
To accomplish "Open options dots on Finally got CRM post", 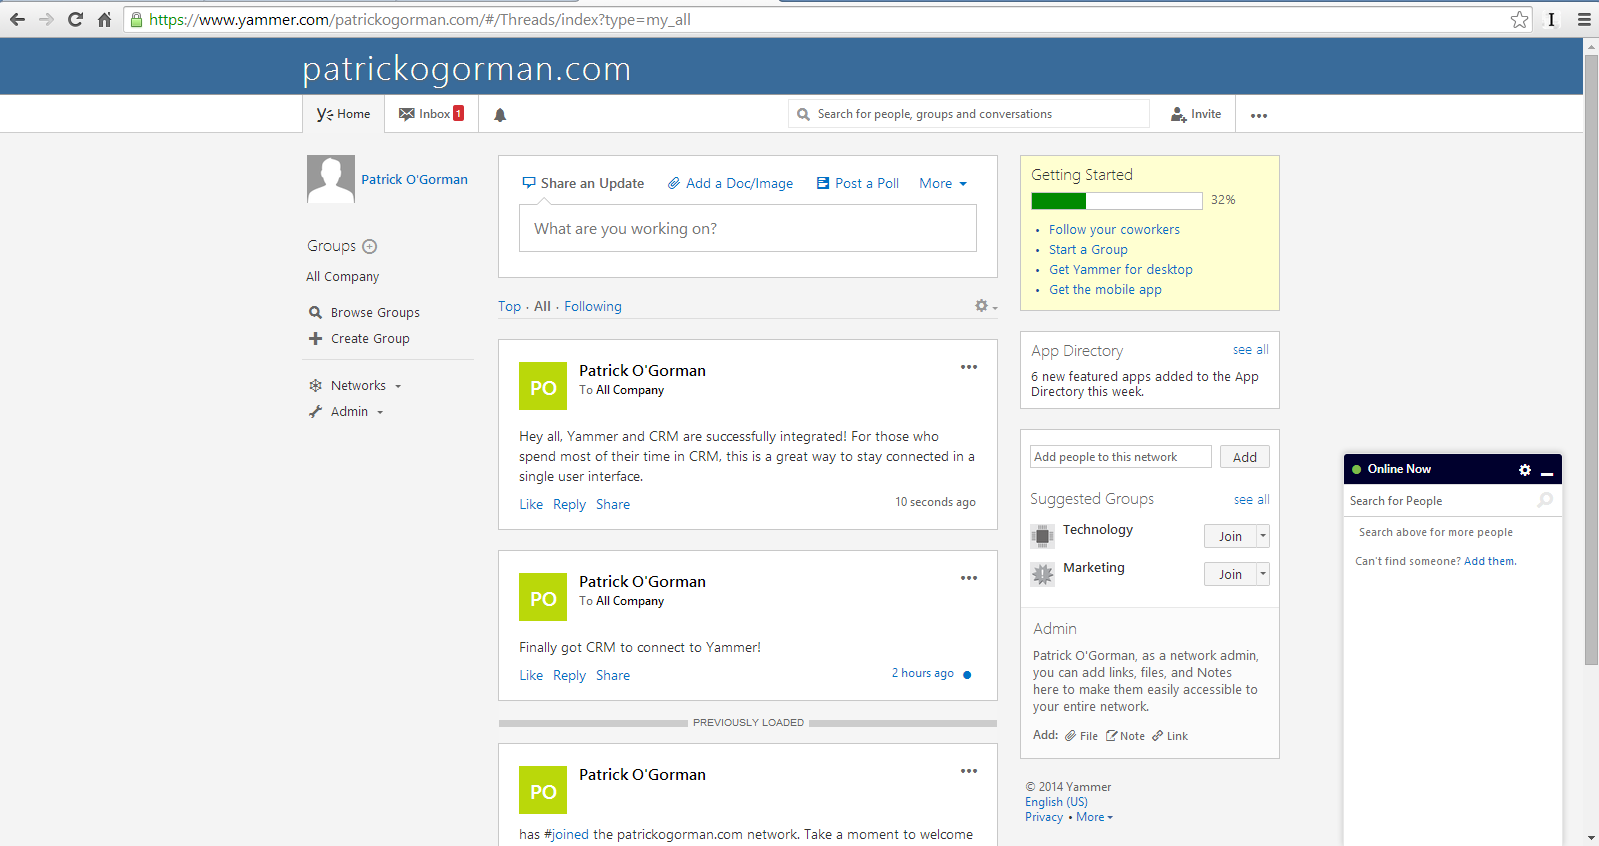I will point(969,578).
